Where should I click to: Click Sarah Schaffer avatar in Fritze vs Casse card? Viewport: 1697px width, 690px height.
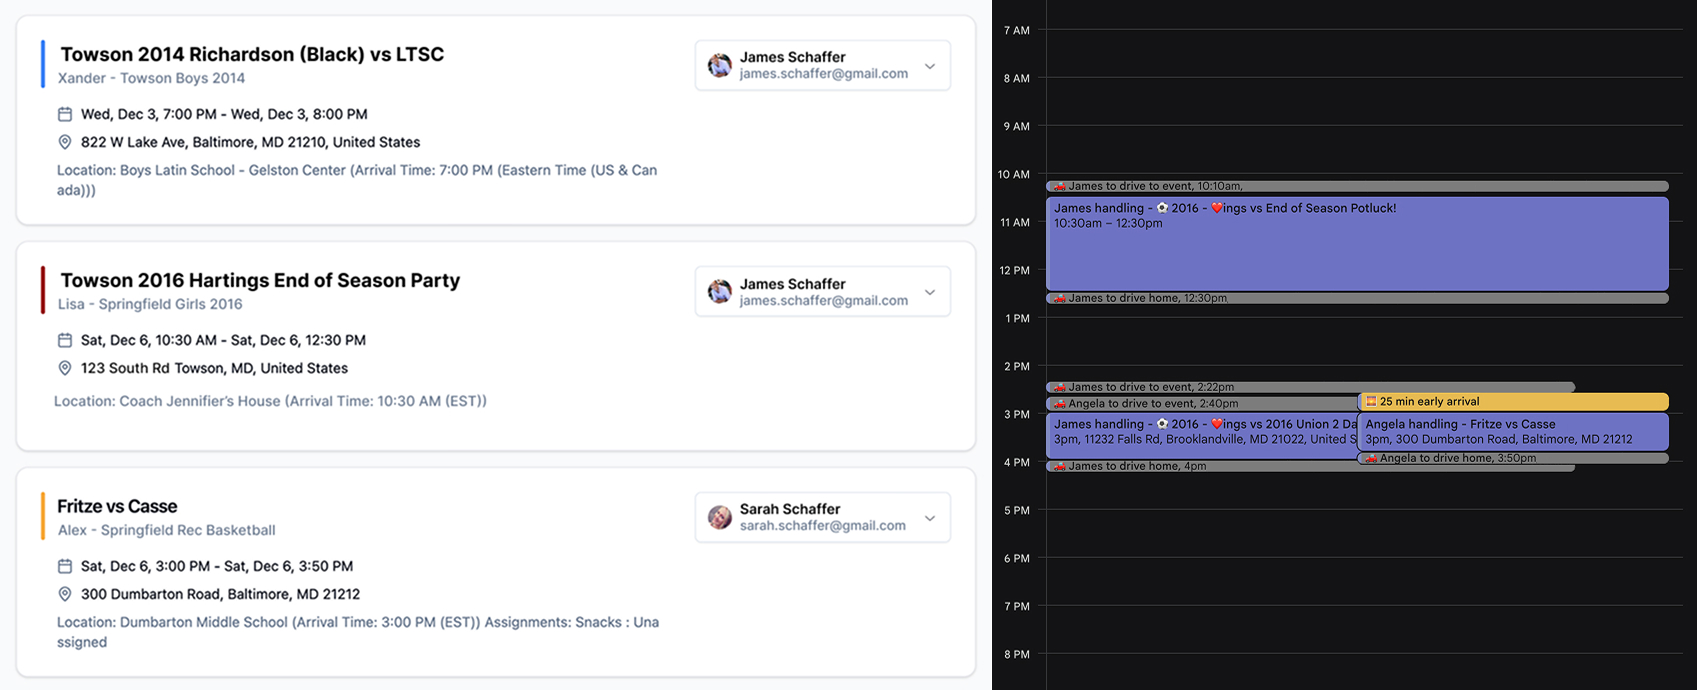[x=720, y=517]
